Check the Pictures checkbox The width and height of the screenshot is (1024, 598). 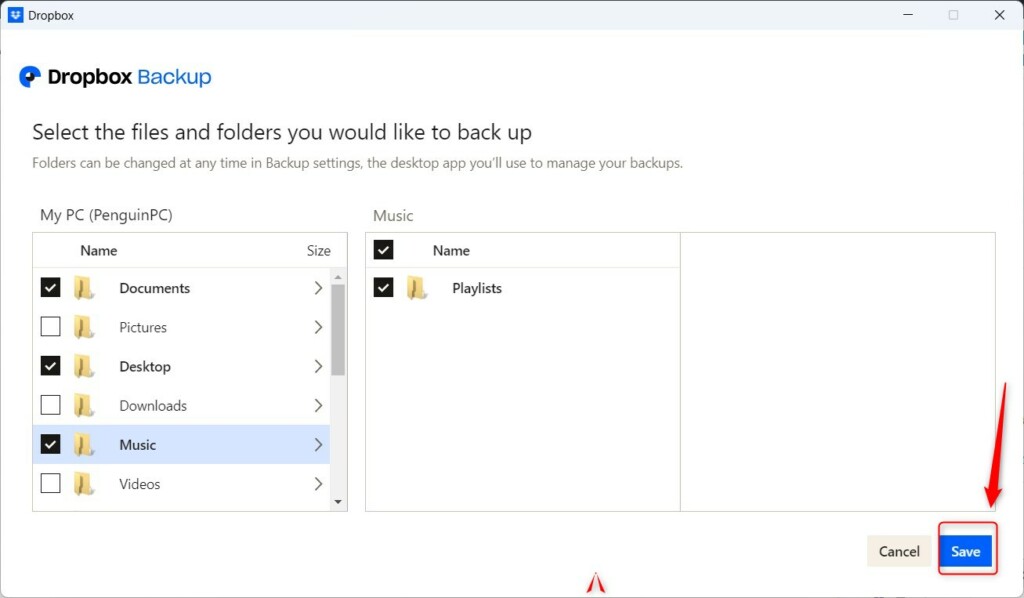(x=50, y=326)
